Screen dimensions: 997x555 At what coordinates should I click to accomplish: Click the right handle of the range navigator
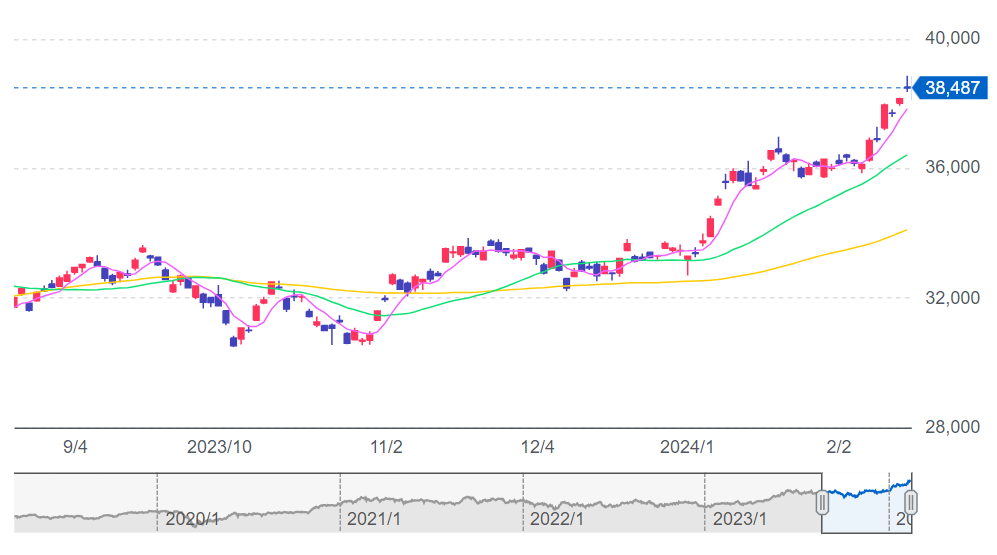tap(911, 502)
